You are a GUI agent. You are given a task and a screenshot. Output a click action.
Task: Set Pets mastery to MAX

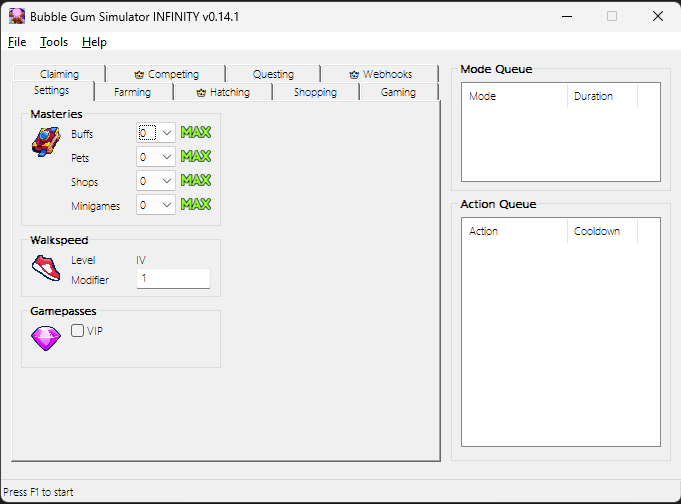click(x=196, y=156)
